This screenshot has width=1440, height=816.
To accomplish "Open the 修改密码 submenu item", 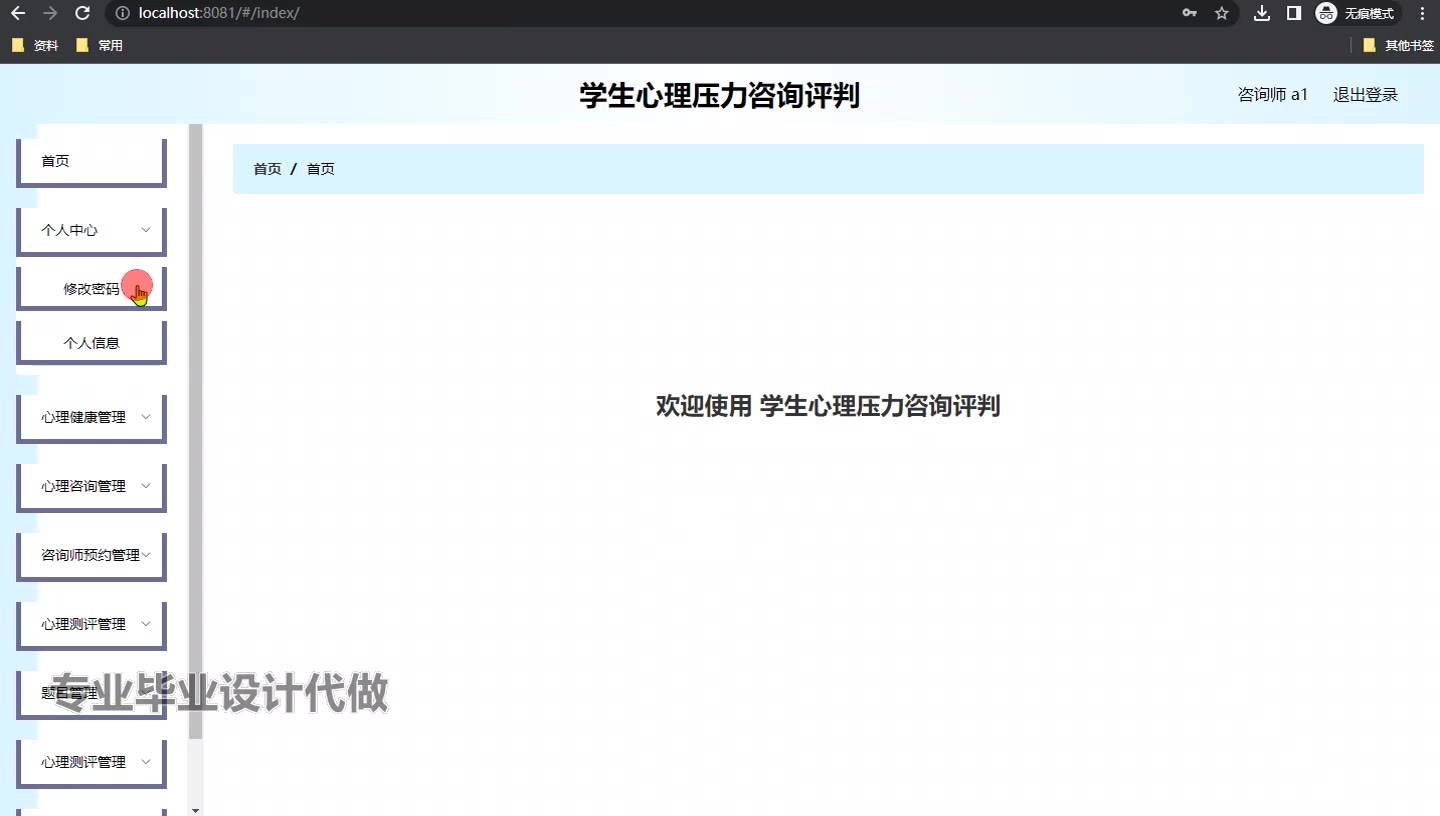I will [x=91, y=289].
